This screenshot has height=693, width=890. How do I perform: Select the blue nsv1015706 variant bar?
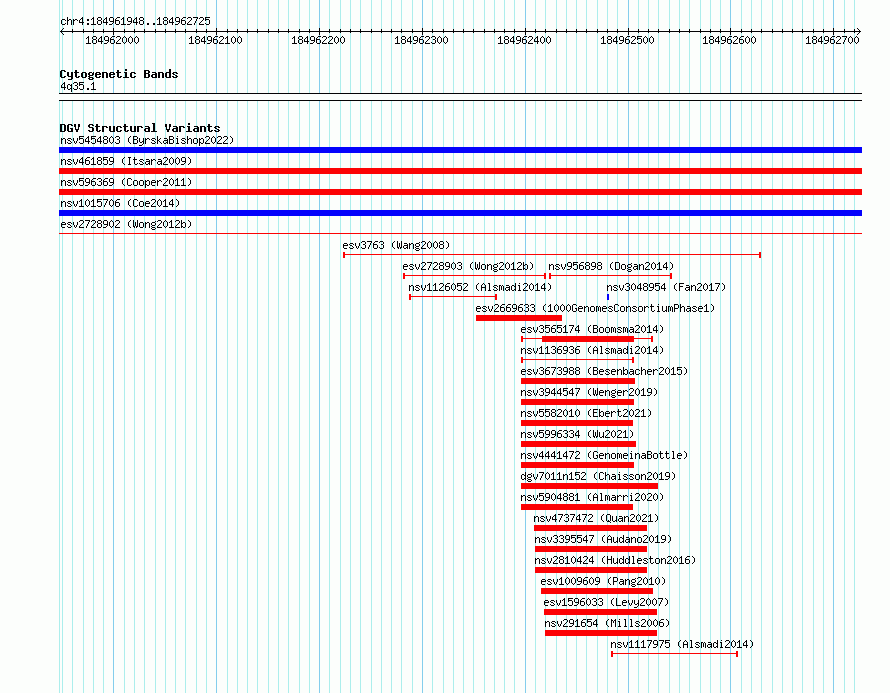tap(460, 213)
